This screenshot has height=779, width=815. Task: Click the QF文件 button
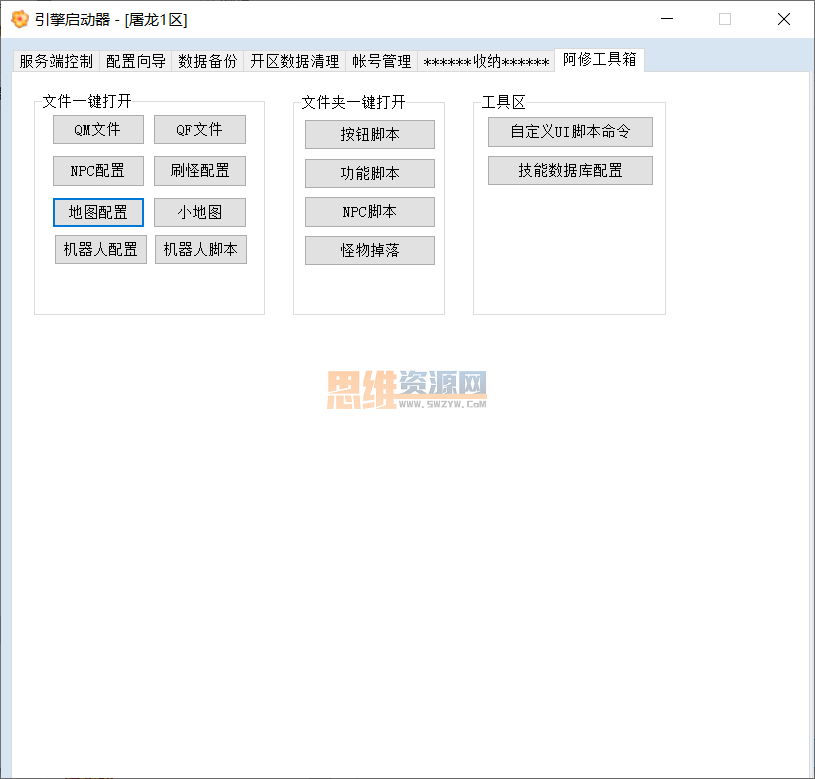coord(200,129)
